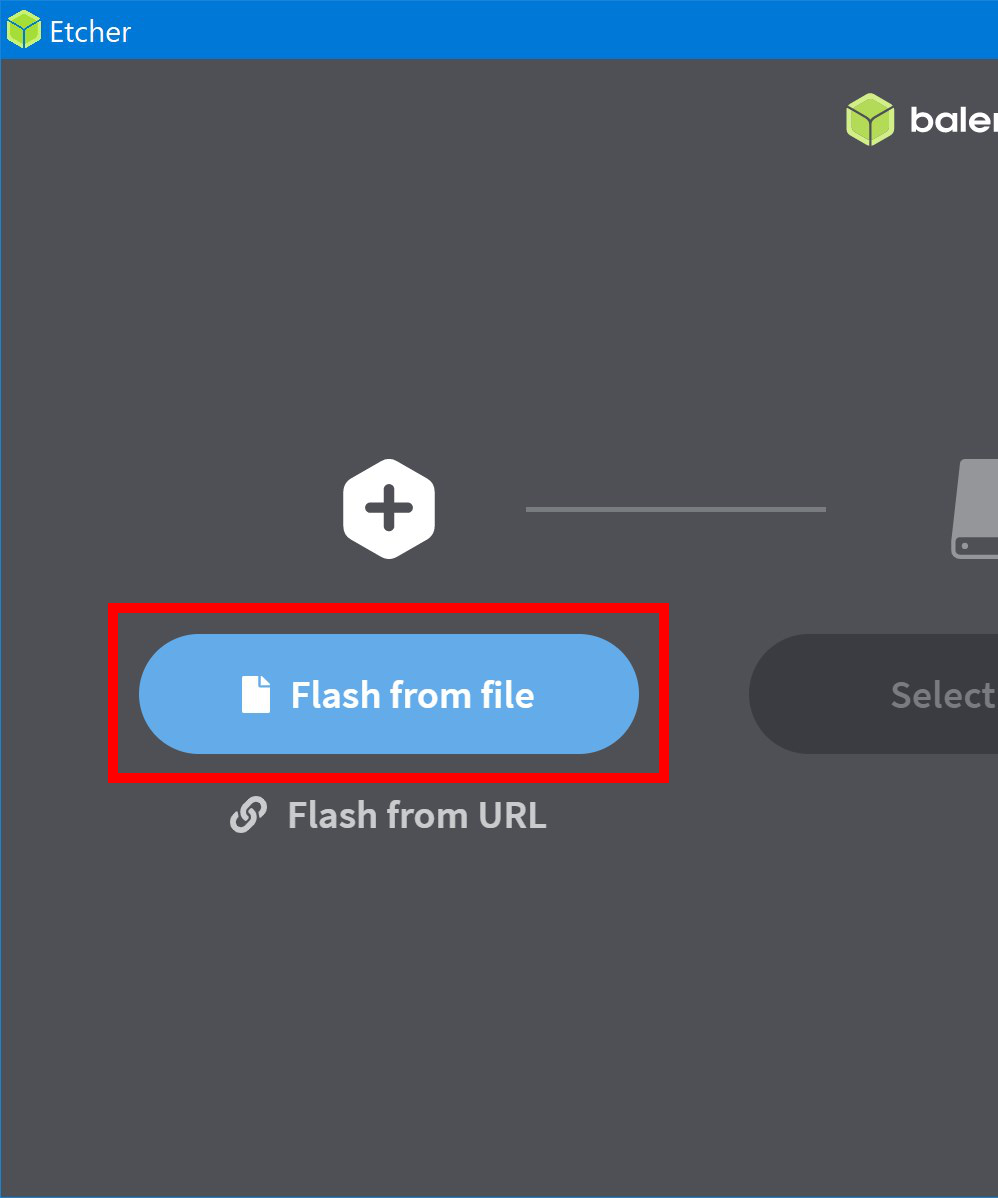Click the balena green cube logo
Viewport: 998px width, 1198px height.
coord(870,119)
